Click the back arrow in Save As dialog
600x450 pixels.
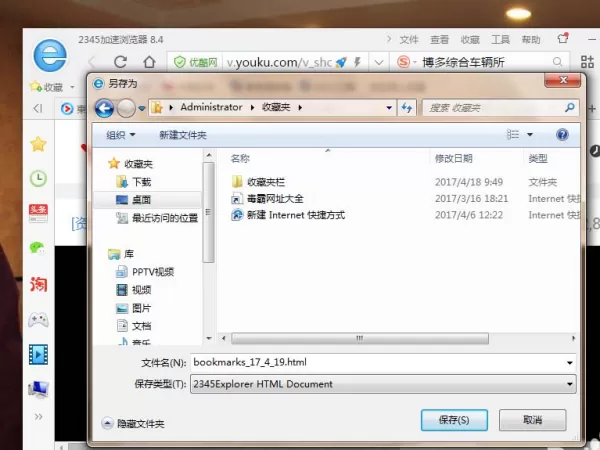click(104, 108)
